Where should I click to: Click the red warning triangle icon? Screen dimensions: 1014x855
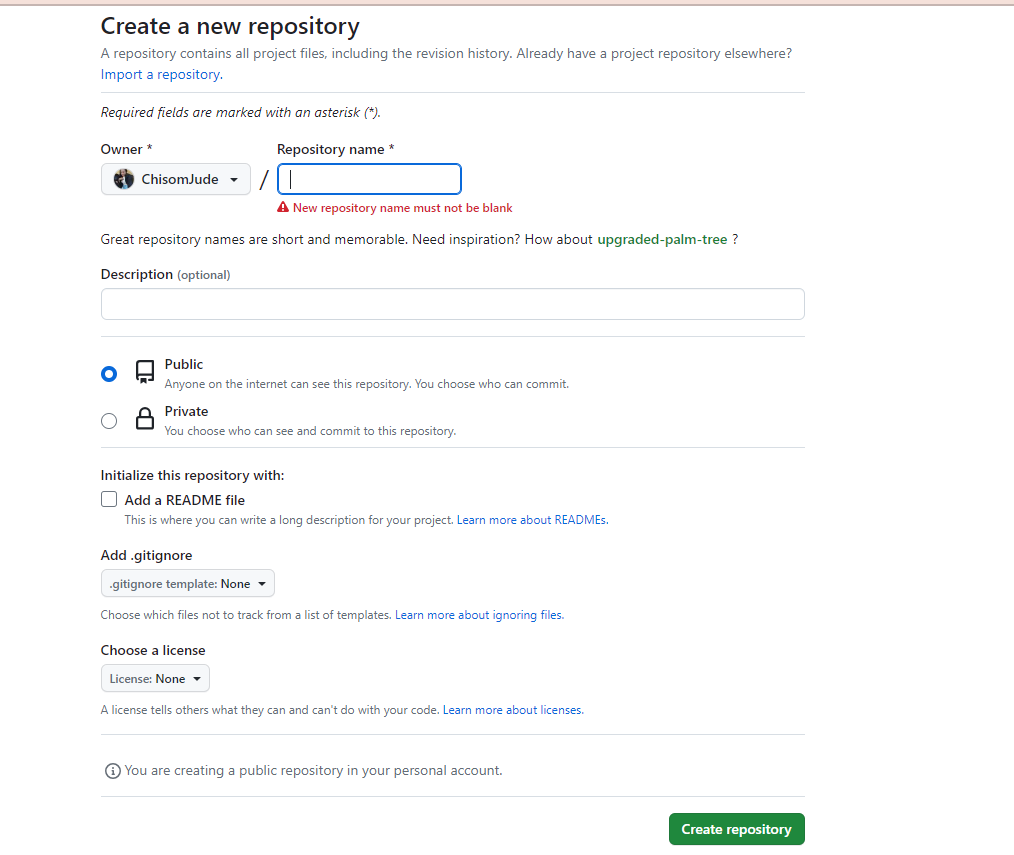pyautogui.click(x=283, y=208)
